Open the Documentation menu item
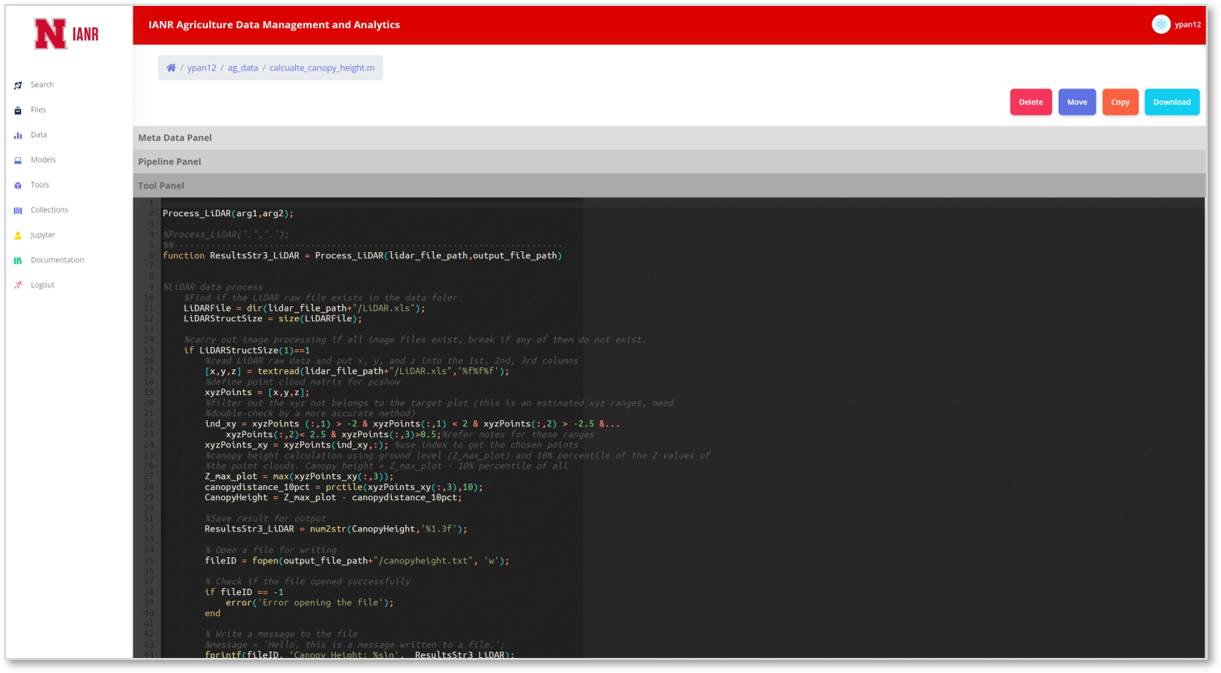This screenshot has height=673, width=1221. 57,260
